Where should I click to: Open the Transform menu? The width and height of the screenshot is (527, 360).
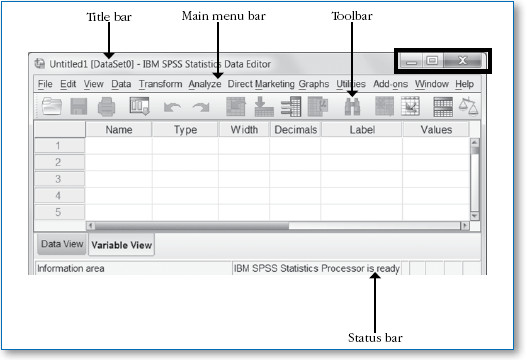pyautogui.click(x=160, y=84)
